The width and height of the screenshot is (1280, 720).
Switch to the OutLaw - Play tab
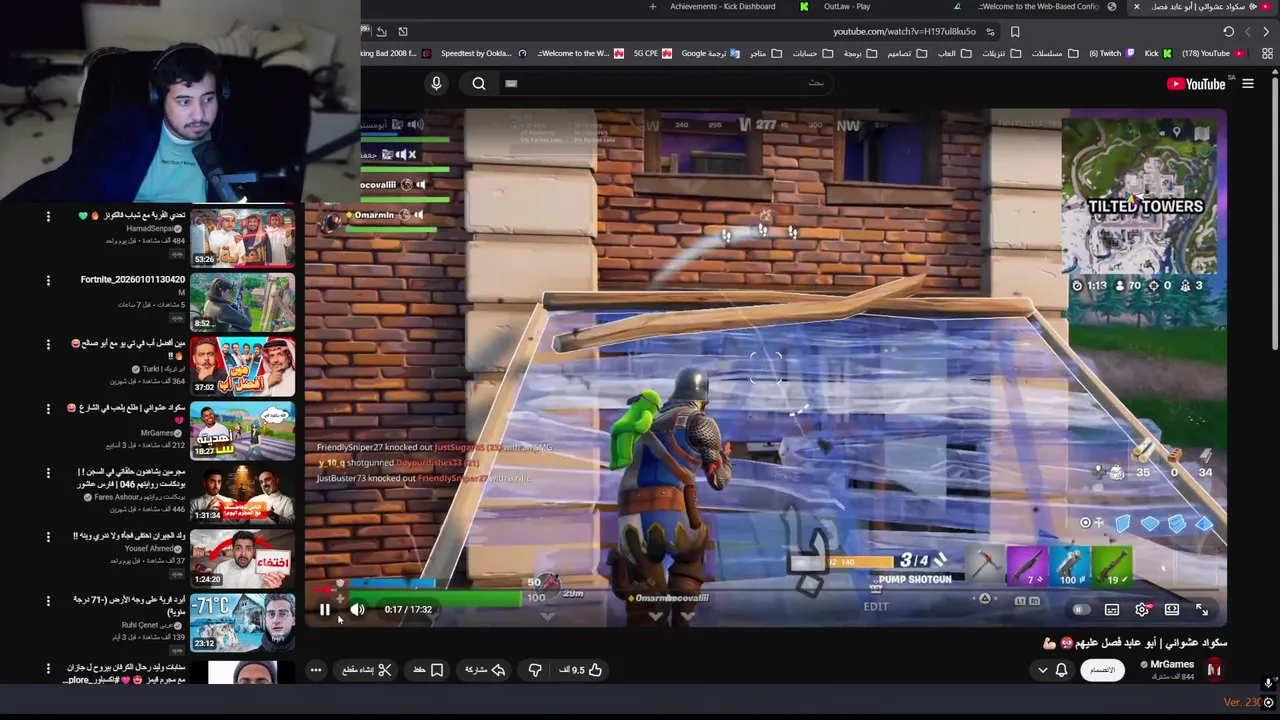coord(847,6)
